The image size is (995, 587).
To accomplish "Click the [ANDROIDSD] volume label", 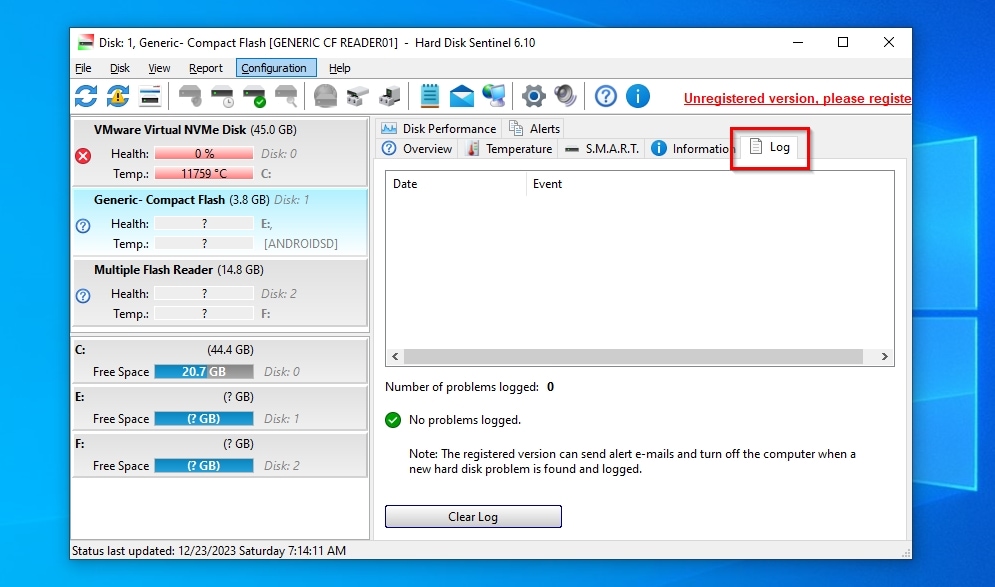I will pos(301,244).
